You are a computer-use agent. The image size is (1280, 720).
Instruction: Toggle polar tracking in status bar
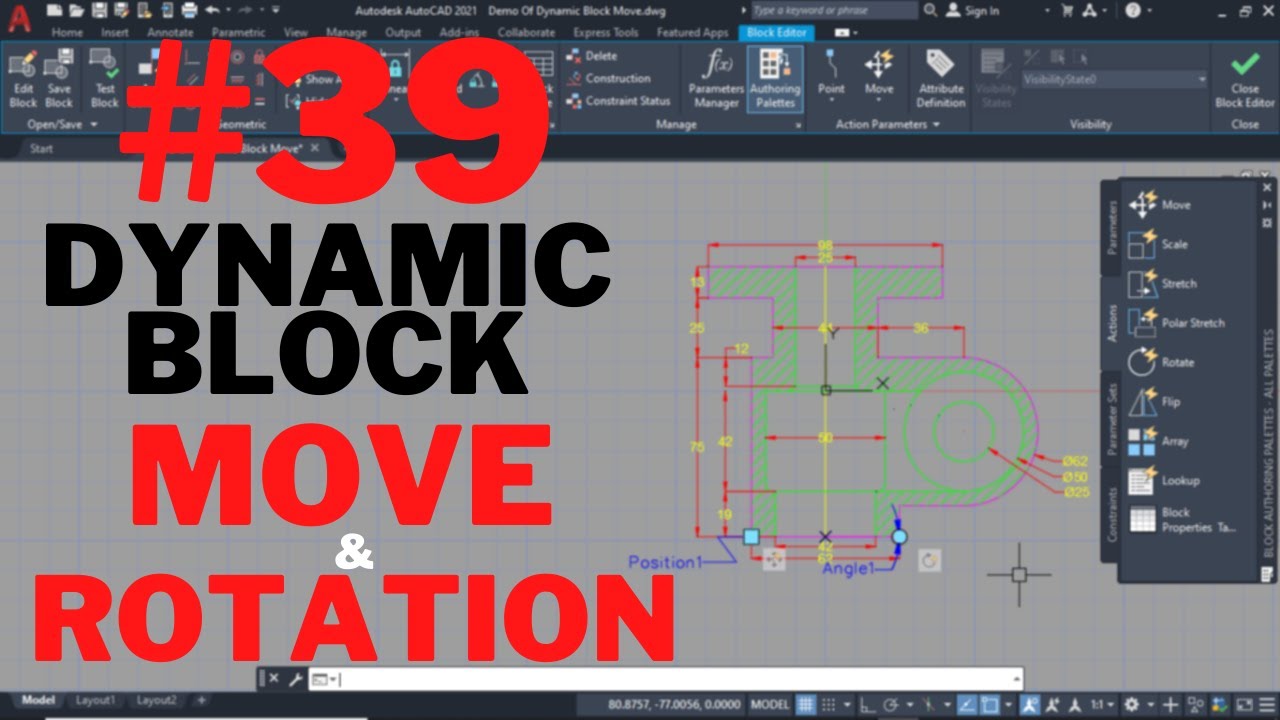890,704
